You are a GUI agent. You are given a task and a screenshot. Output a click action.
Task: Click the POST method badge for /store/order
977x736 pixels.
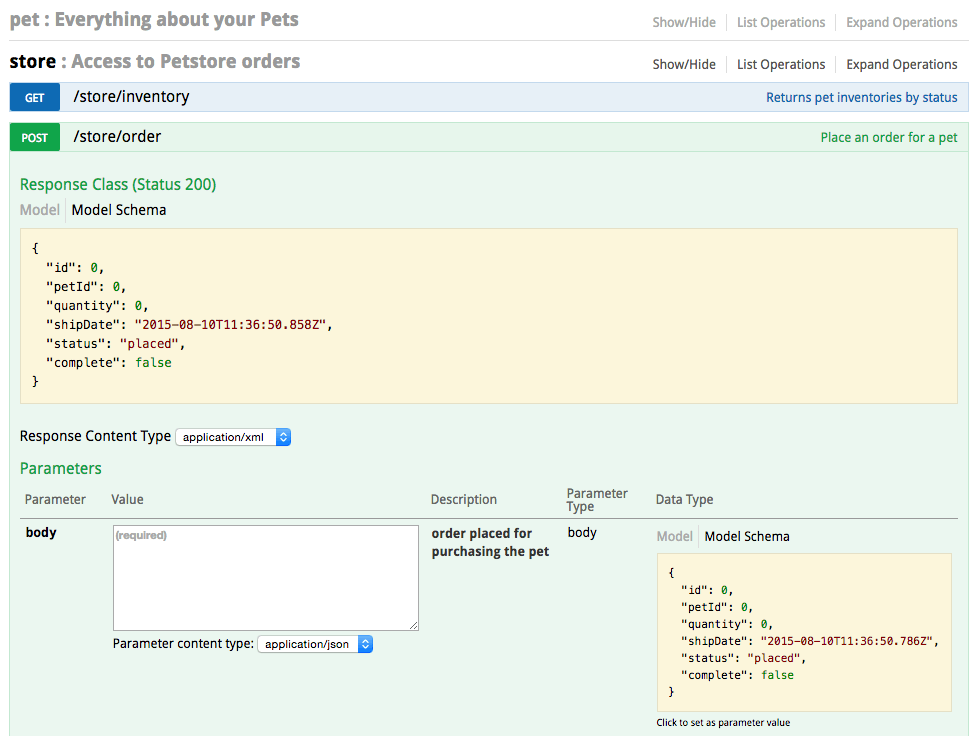point(34,137)
